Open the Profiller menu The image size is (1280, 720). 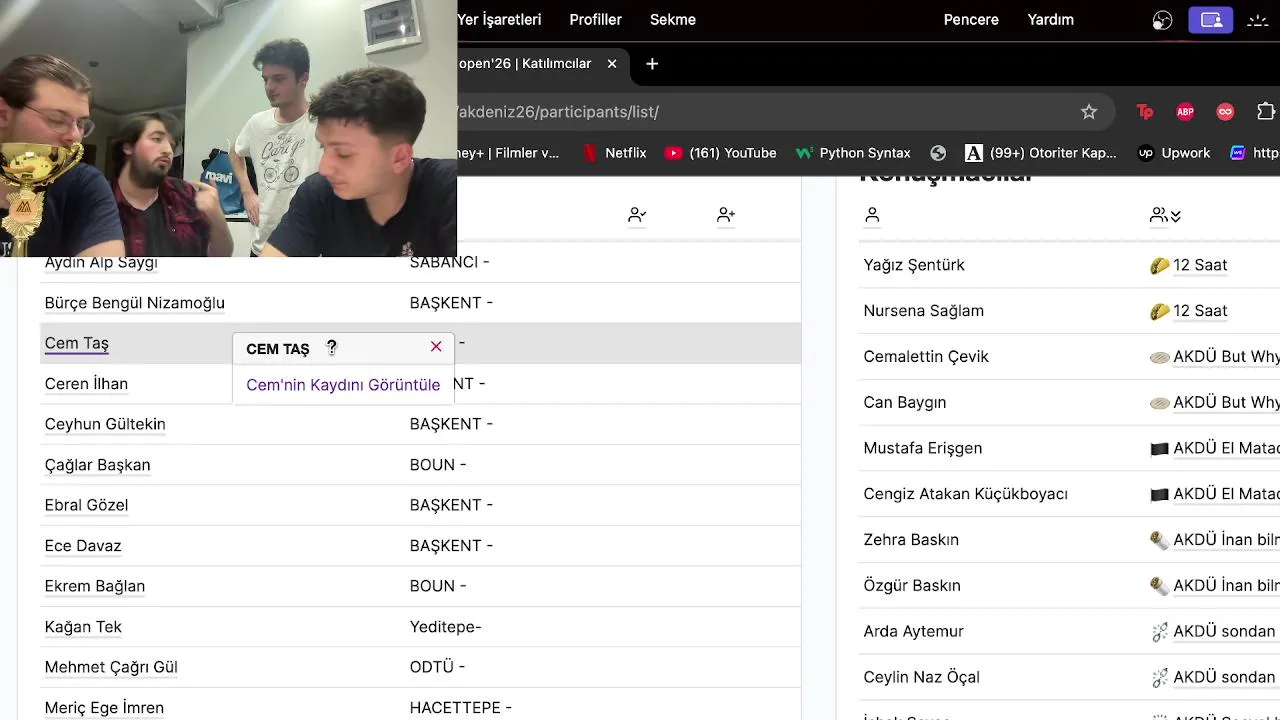tap(595, 19)
